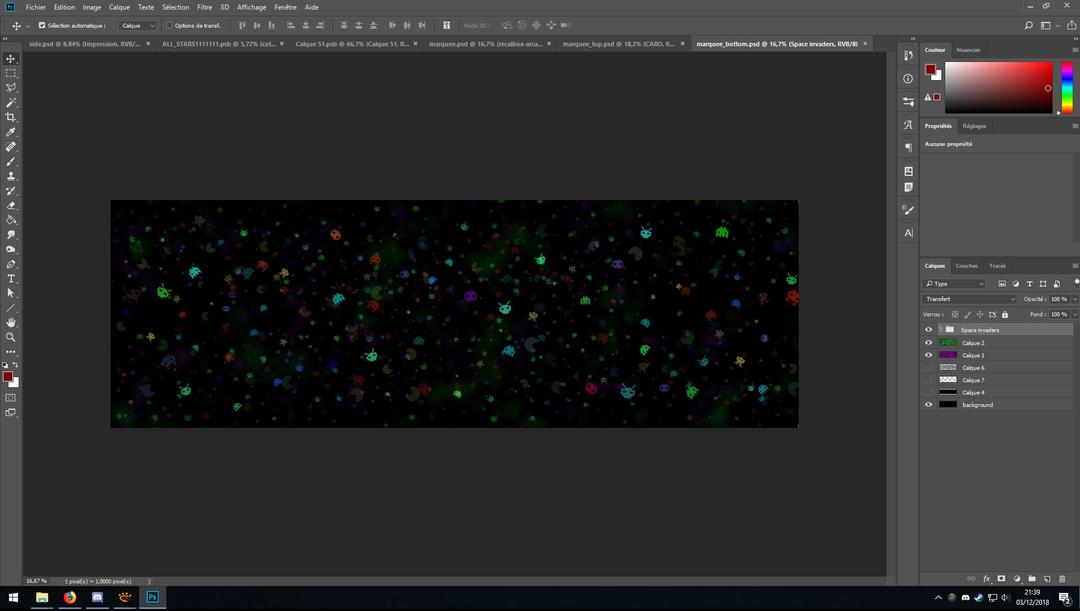Delete layer with the trash icon
This screenshot has height=611, width=1080.
(1062, 579)
